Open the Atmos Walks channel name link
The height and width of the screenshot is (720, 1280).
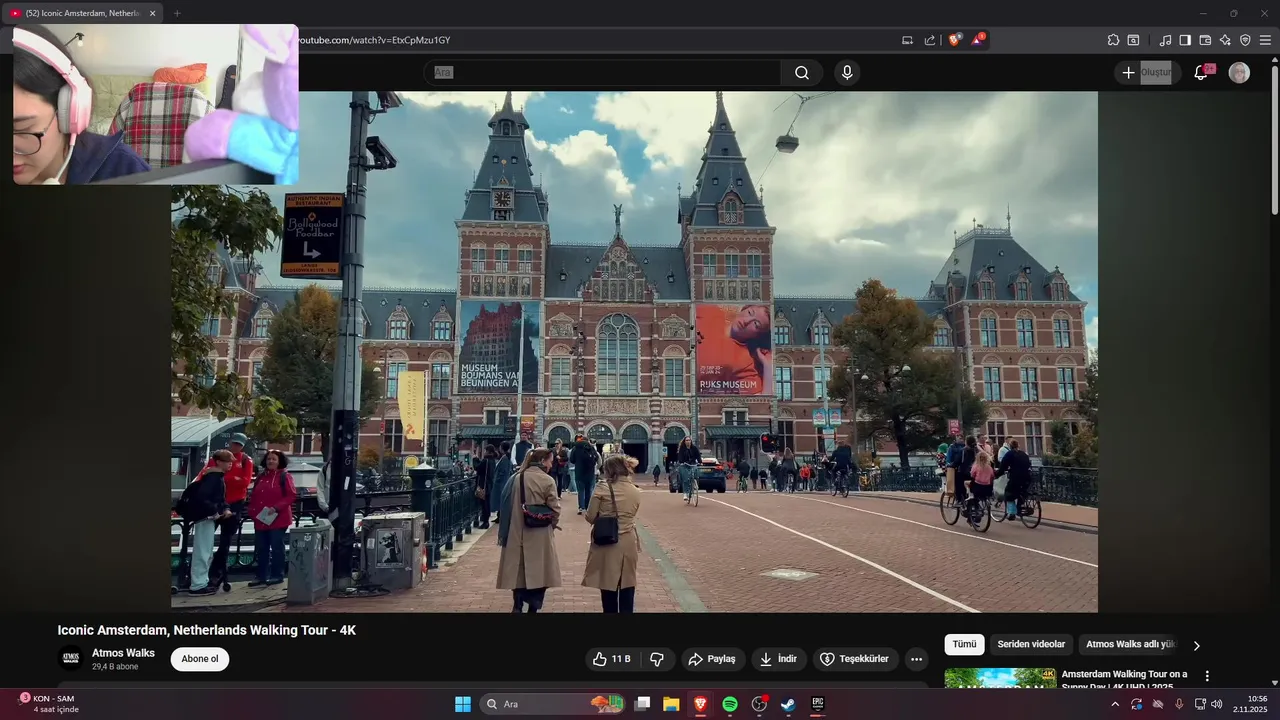click(x=123, y=653)
